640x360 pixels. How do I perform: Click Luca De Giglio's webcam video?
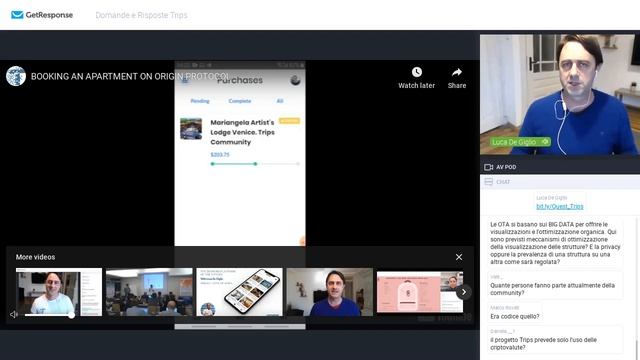tap(560, 95)
